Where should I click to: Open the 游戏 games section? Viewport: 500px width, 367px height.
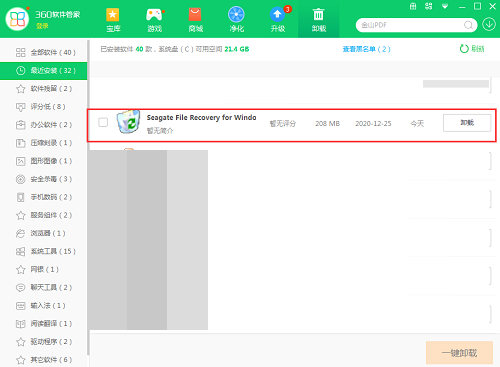154,20
